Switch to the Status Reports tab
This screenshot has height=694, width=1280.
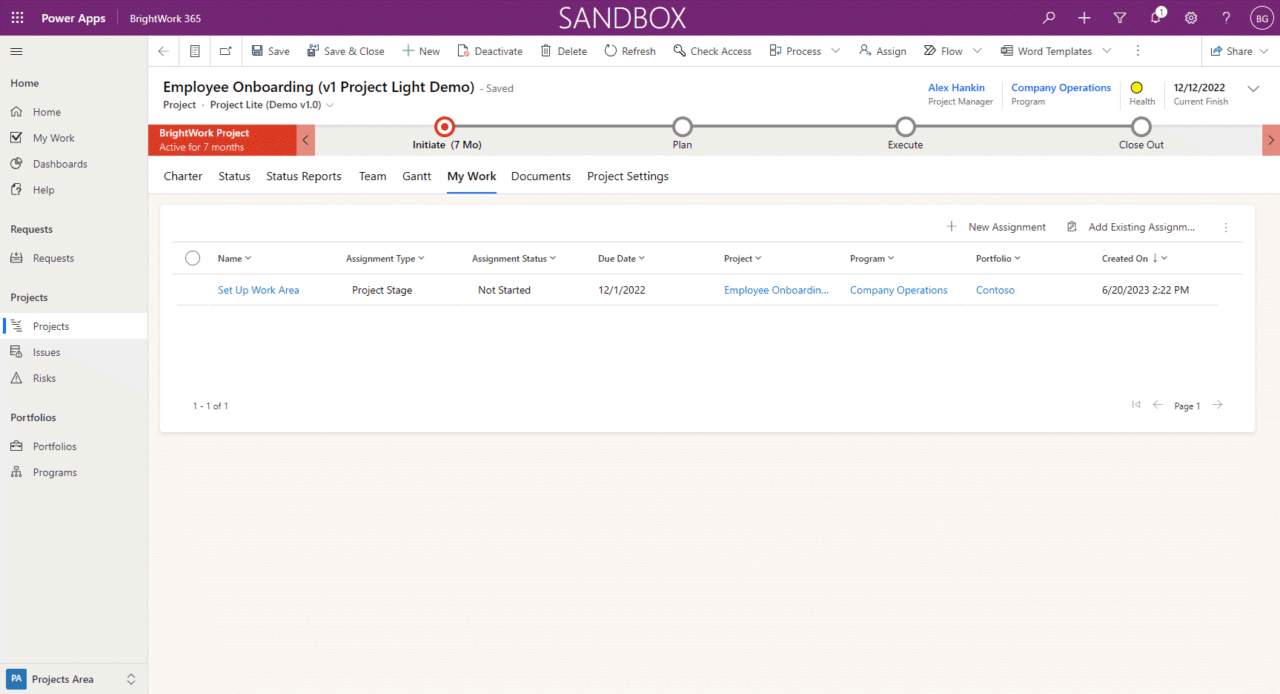(x=303, y=176)
